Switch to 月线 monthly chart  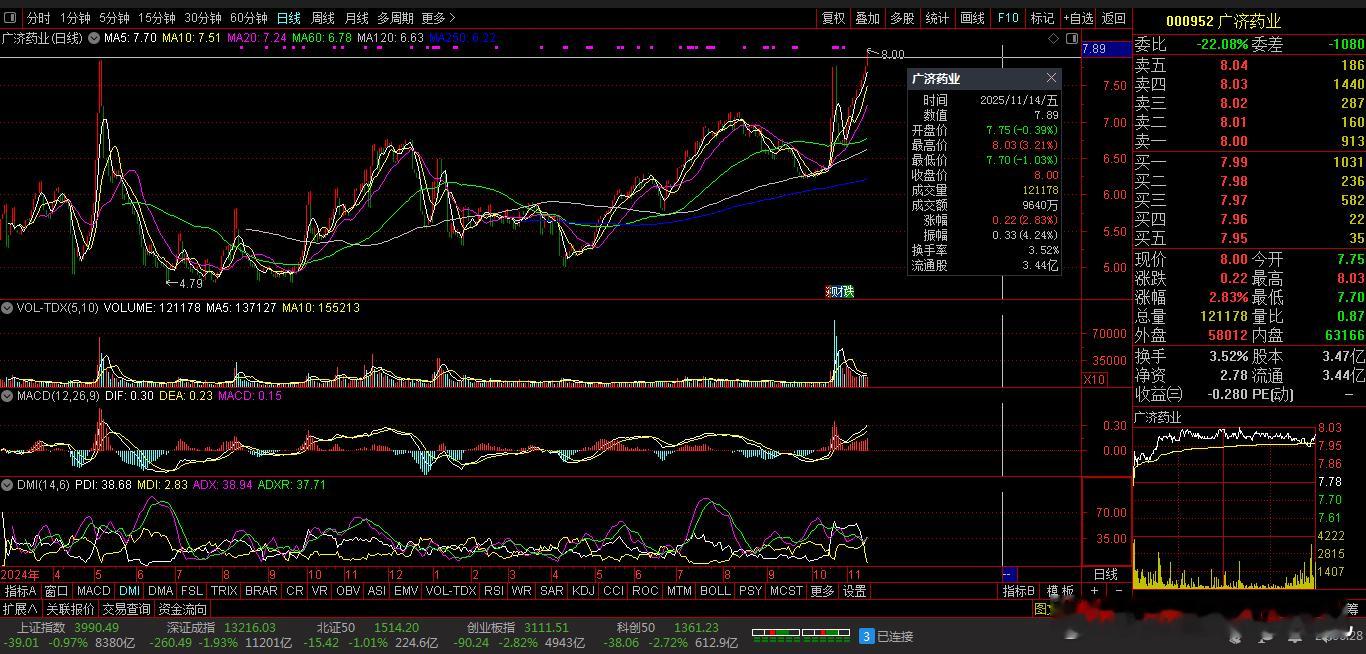click(356, 18)
